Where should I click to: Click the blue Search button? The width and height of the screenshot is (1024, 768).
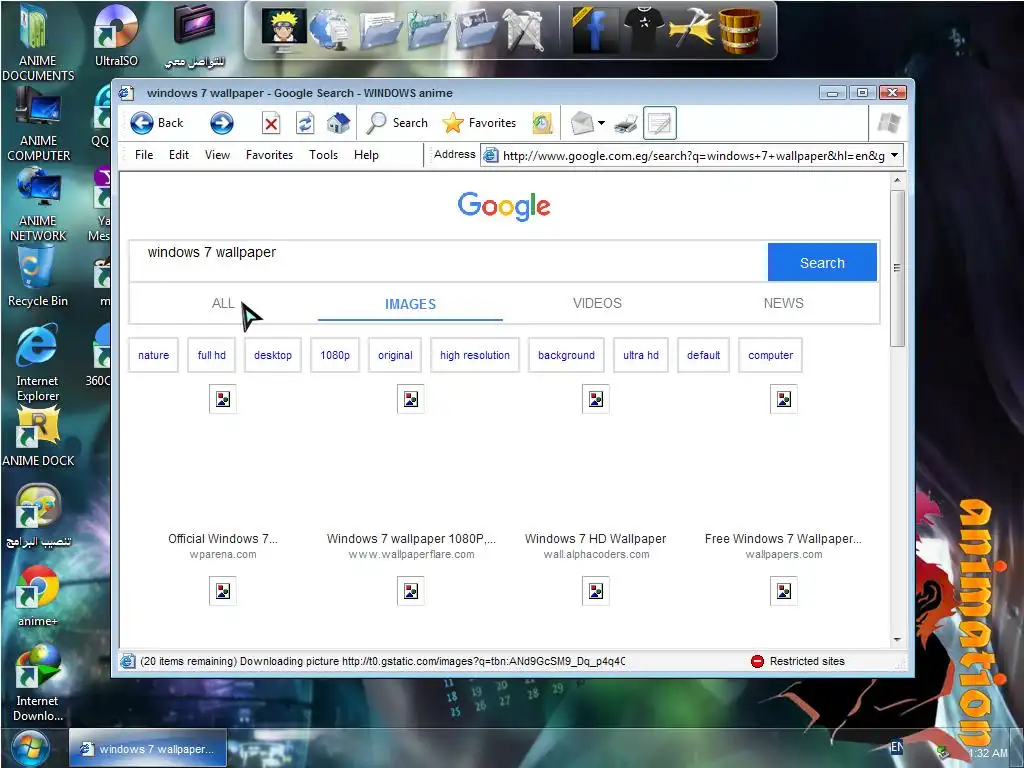(822, 263)
